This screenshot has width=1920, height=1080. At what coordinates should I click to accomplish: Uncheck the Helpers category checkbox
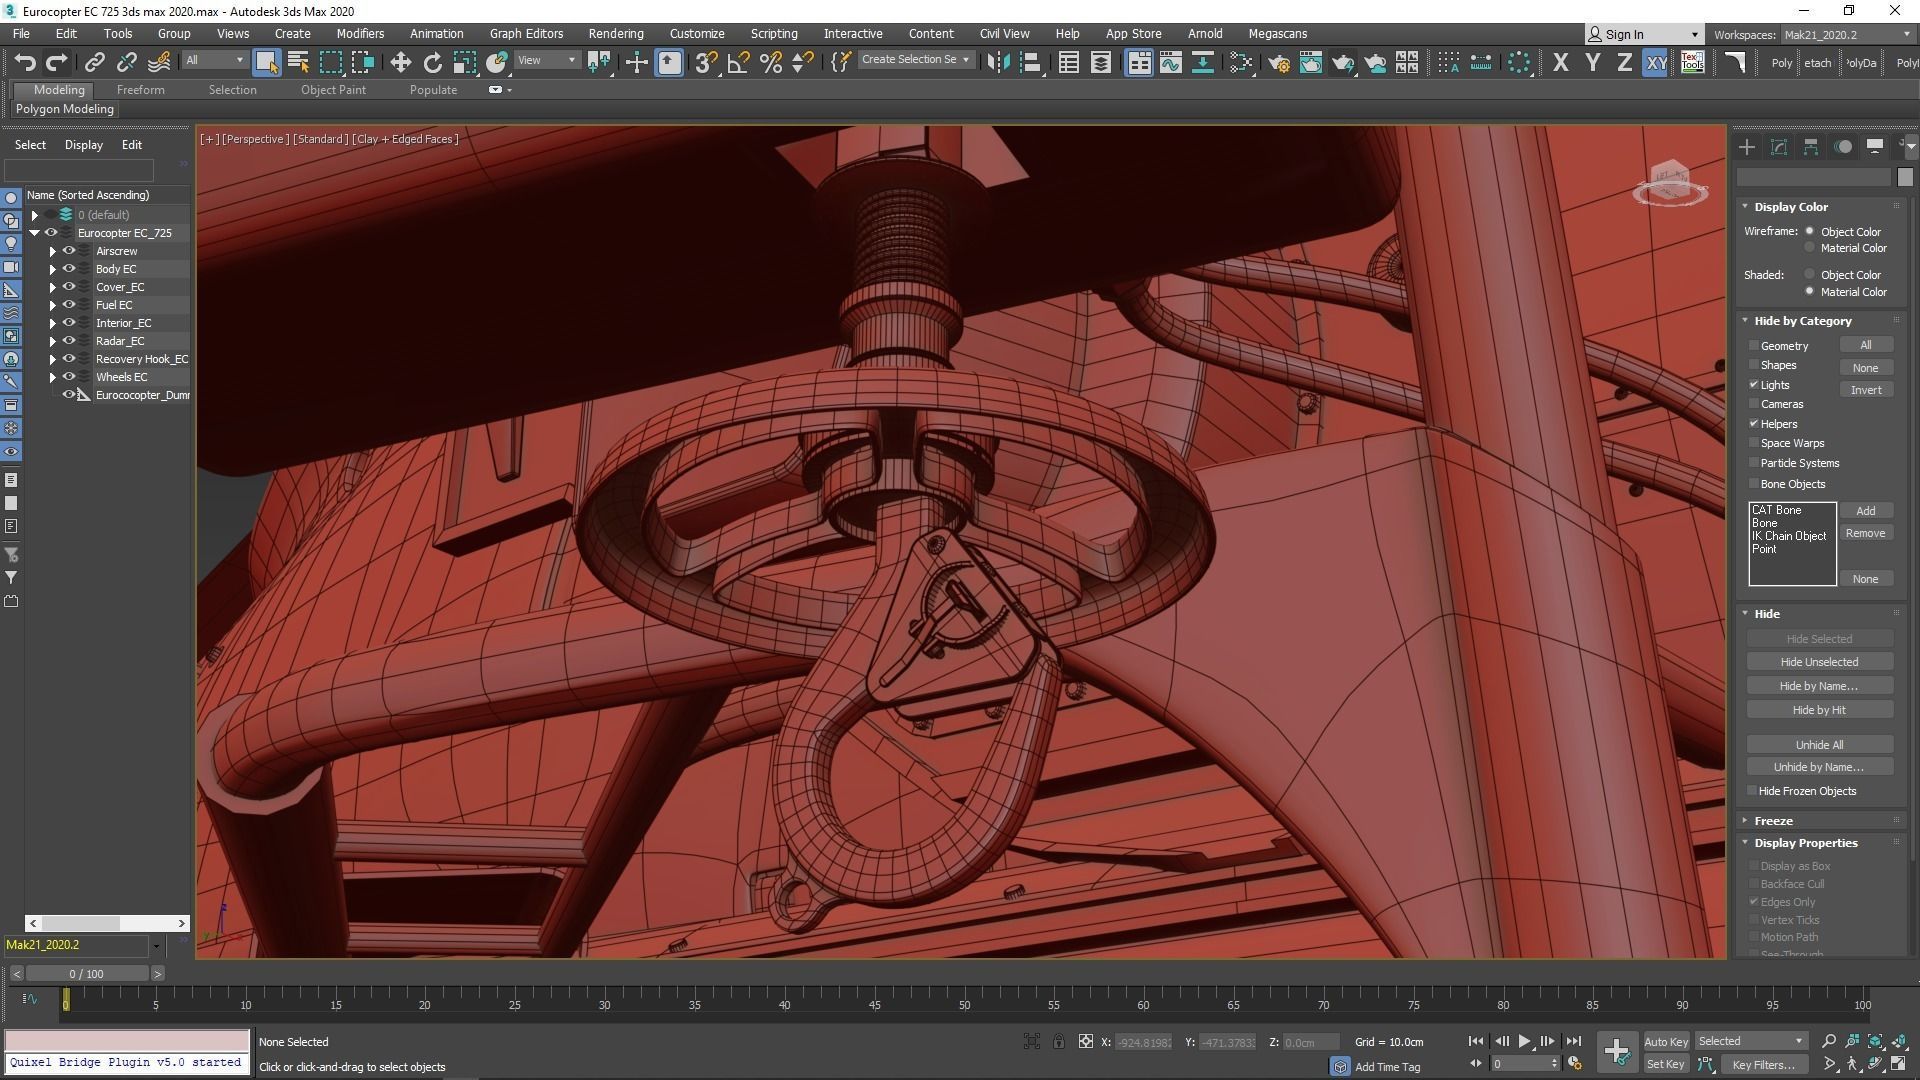click(1754, 424)
